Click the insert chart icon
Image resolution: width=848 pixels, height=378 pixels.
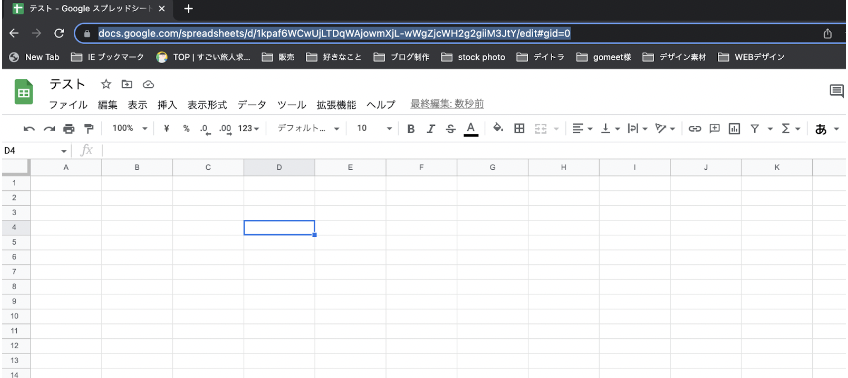734,129
